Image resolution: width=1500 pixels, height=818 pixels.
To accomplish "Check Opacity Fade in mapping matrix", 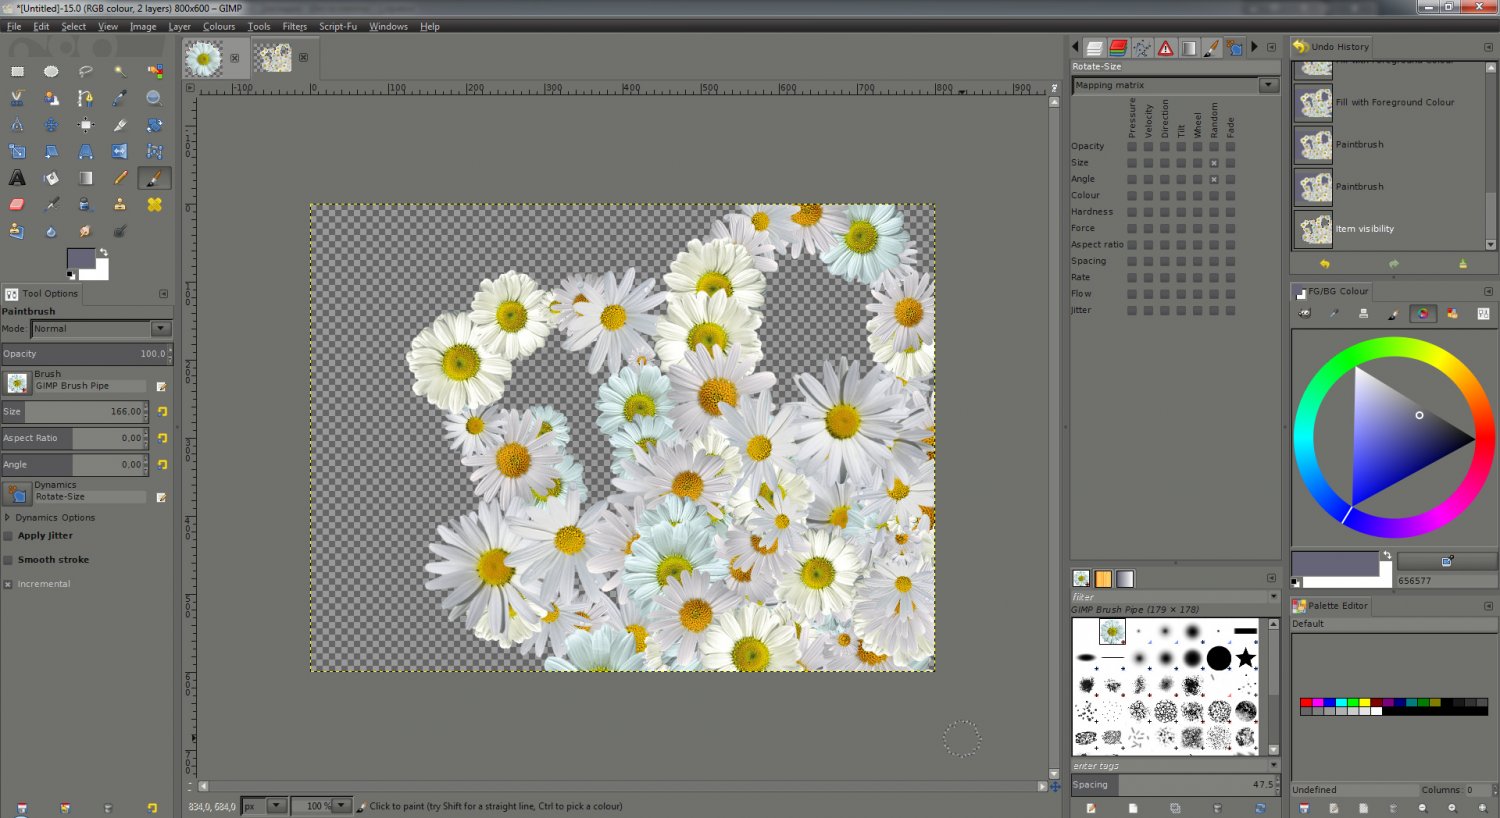I will 1230,146.
